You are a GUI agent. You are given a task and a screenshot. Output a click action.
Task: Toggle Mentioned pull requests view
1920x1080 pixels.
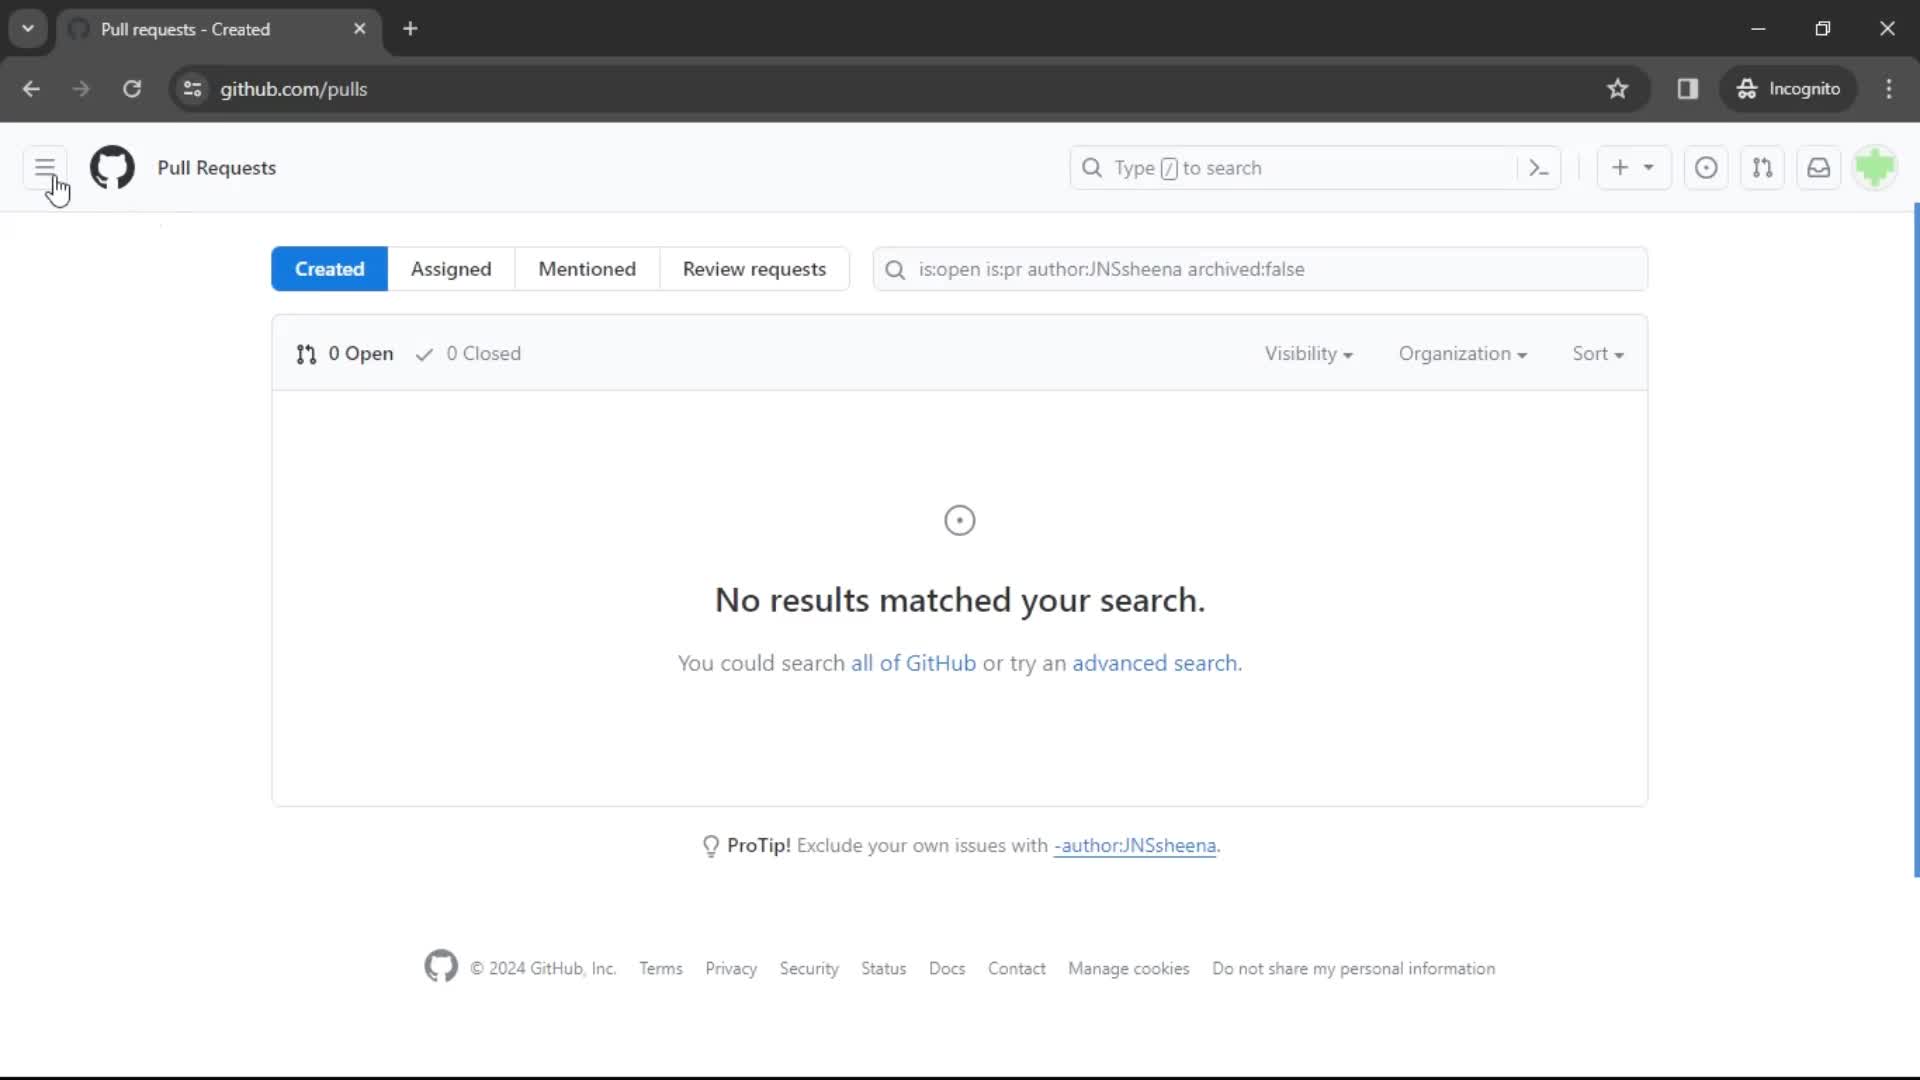(587, 269)
